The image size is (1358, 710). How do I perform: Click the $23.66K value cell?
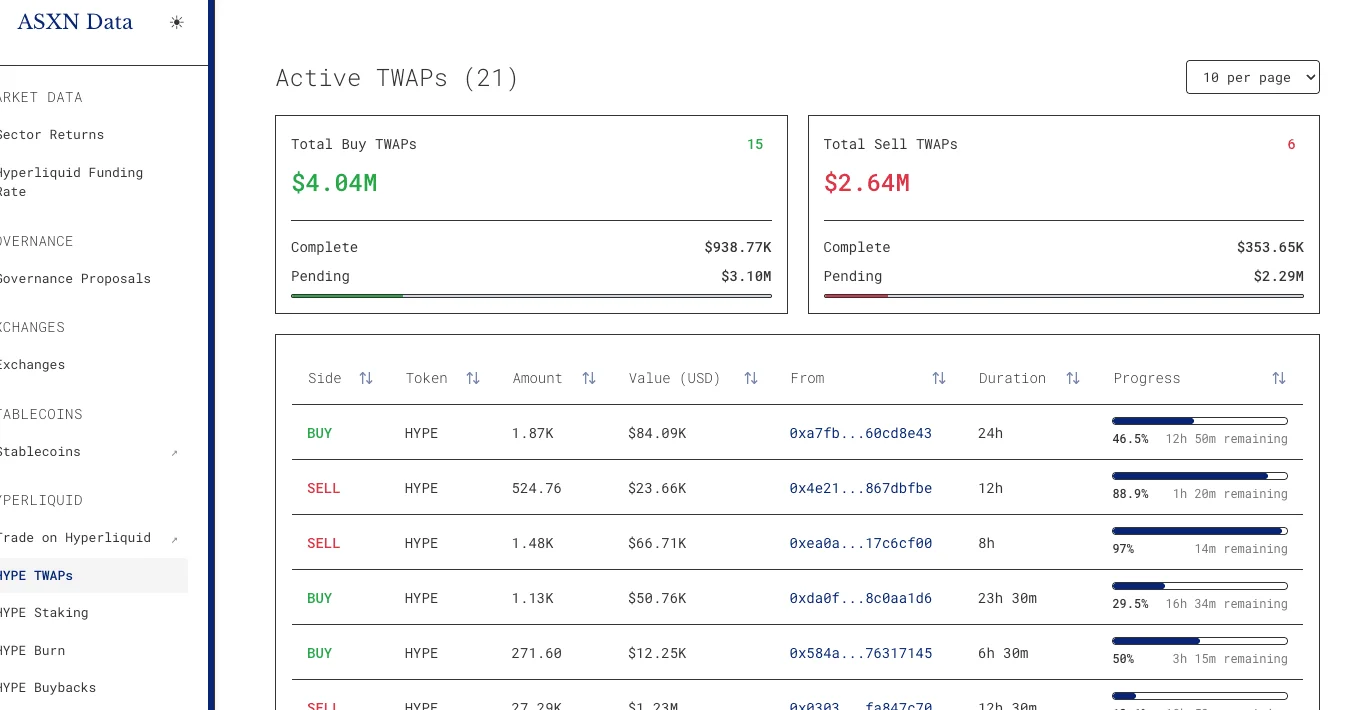coord(657,488)
